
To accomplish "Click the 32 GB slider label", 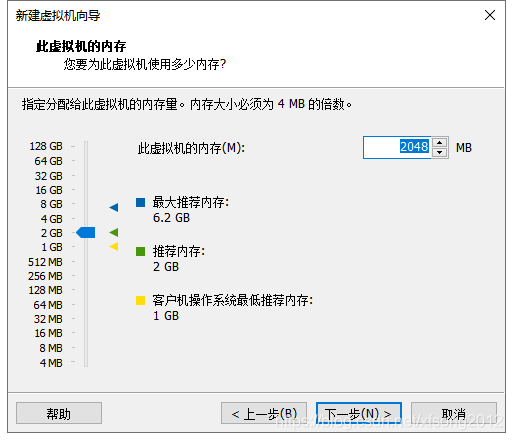I will click(49, 176).
